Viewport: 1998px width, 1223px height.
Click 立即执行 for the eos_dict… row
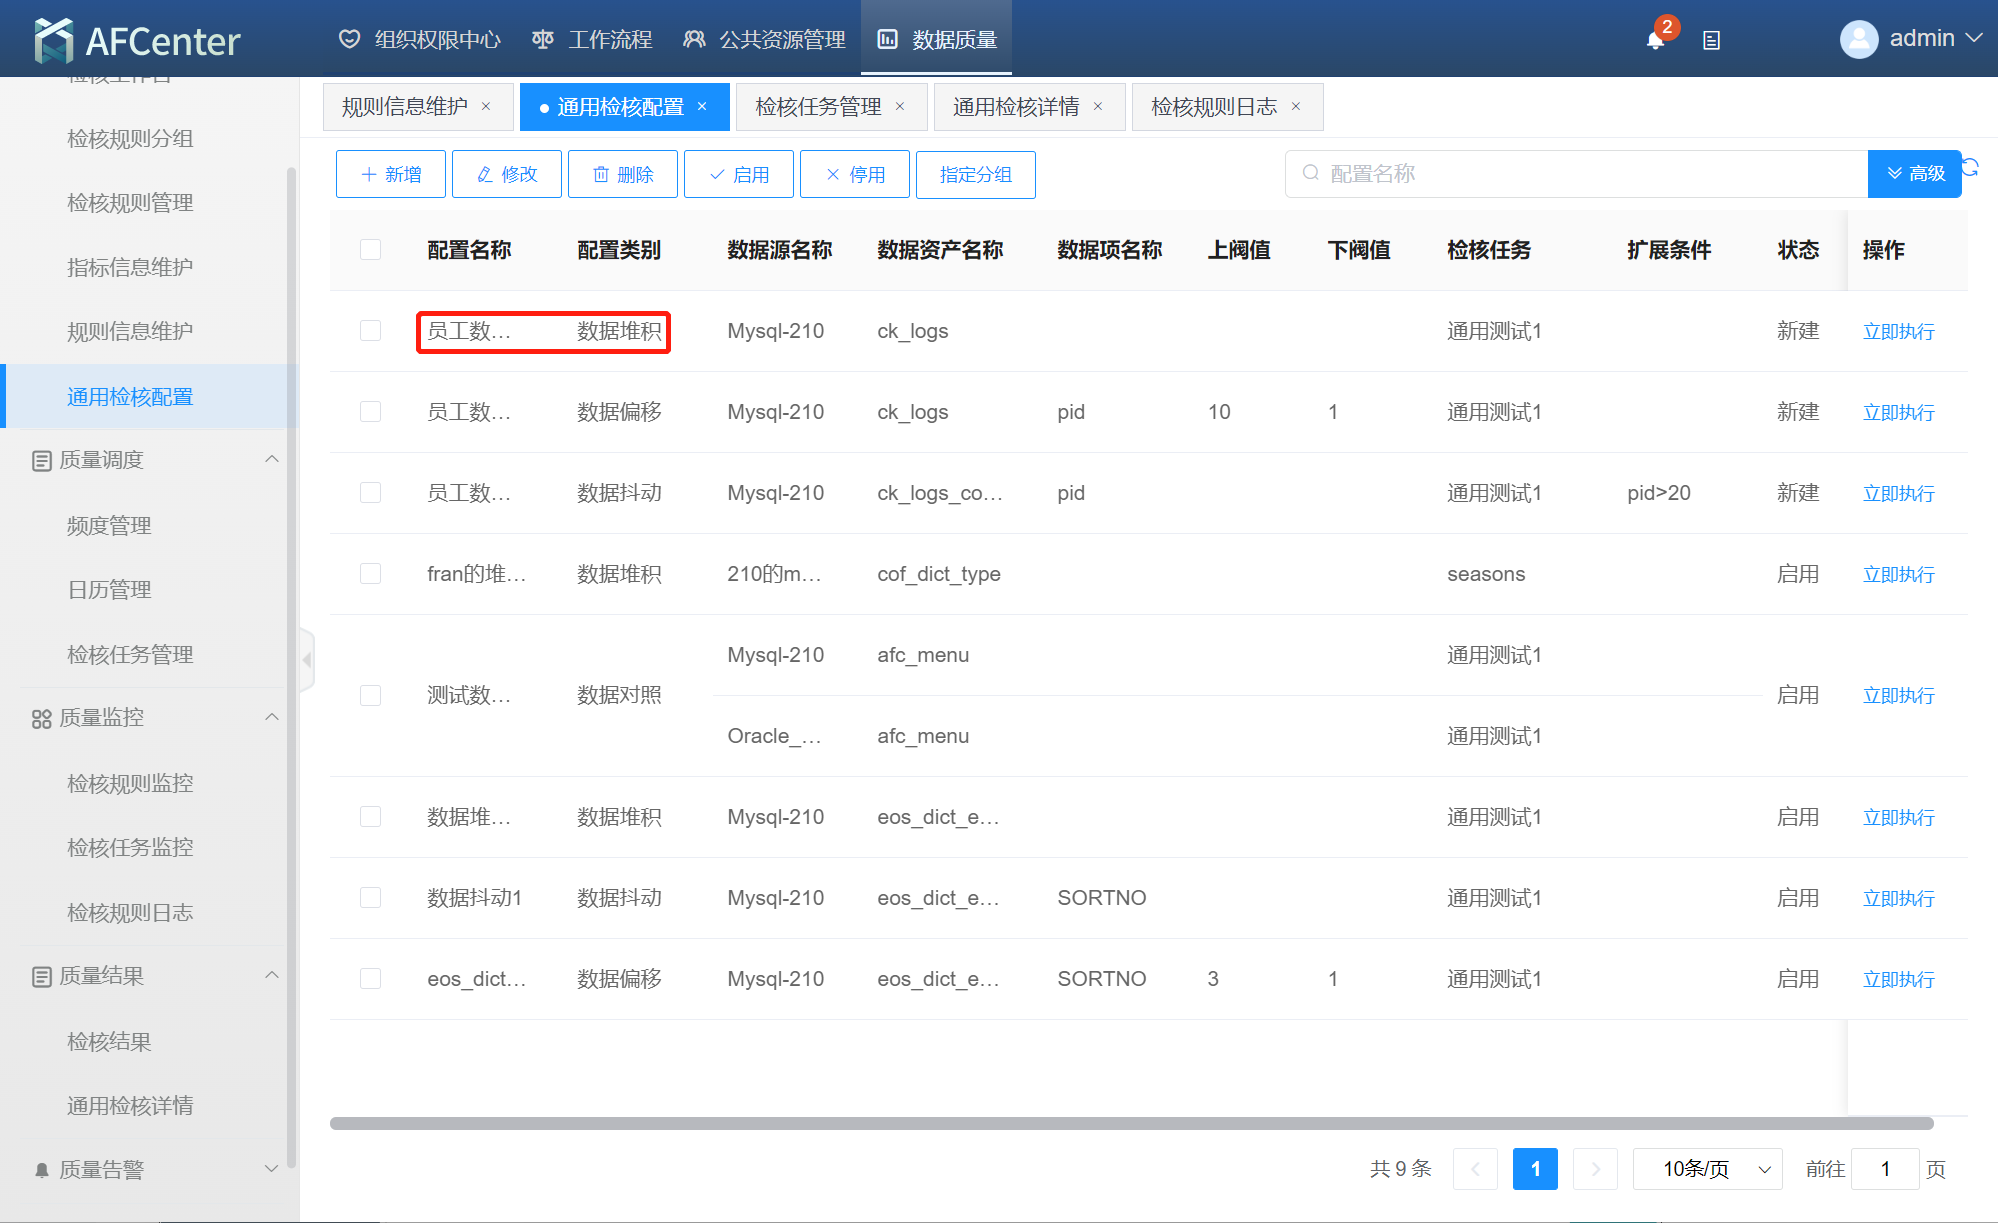pyautogui.click(x=1898, y=979)
